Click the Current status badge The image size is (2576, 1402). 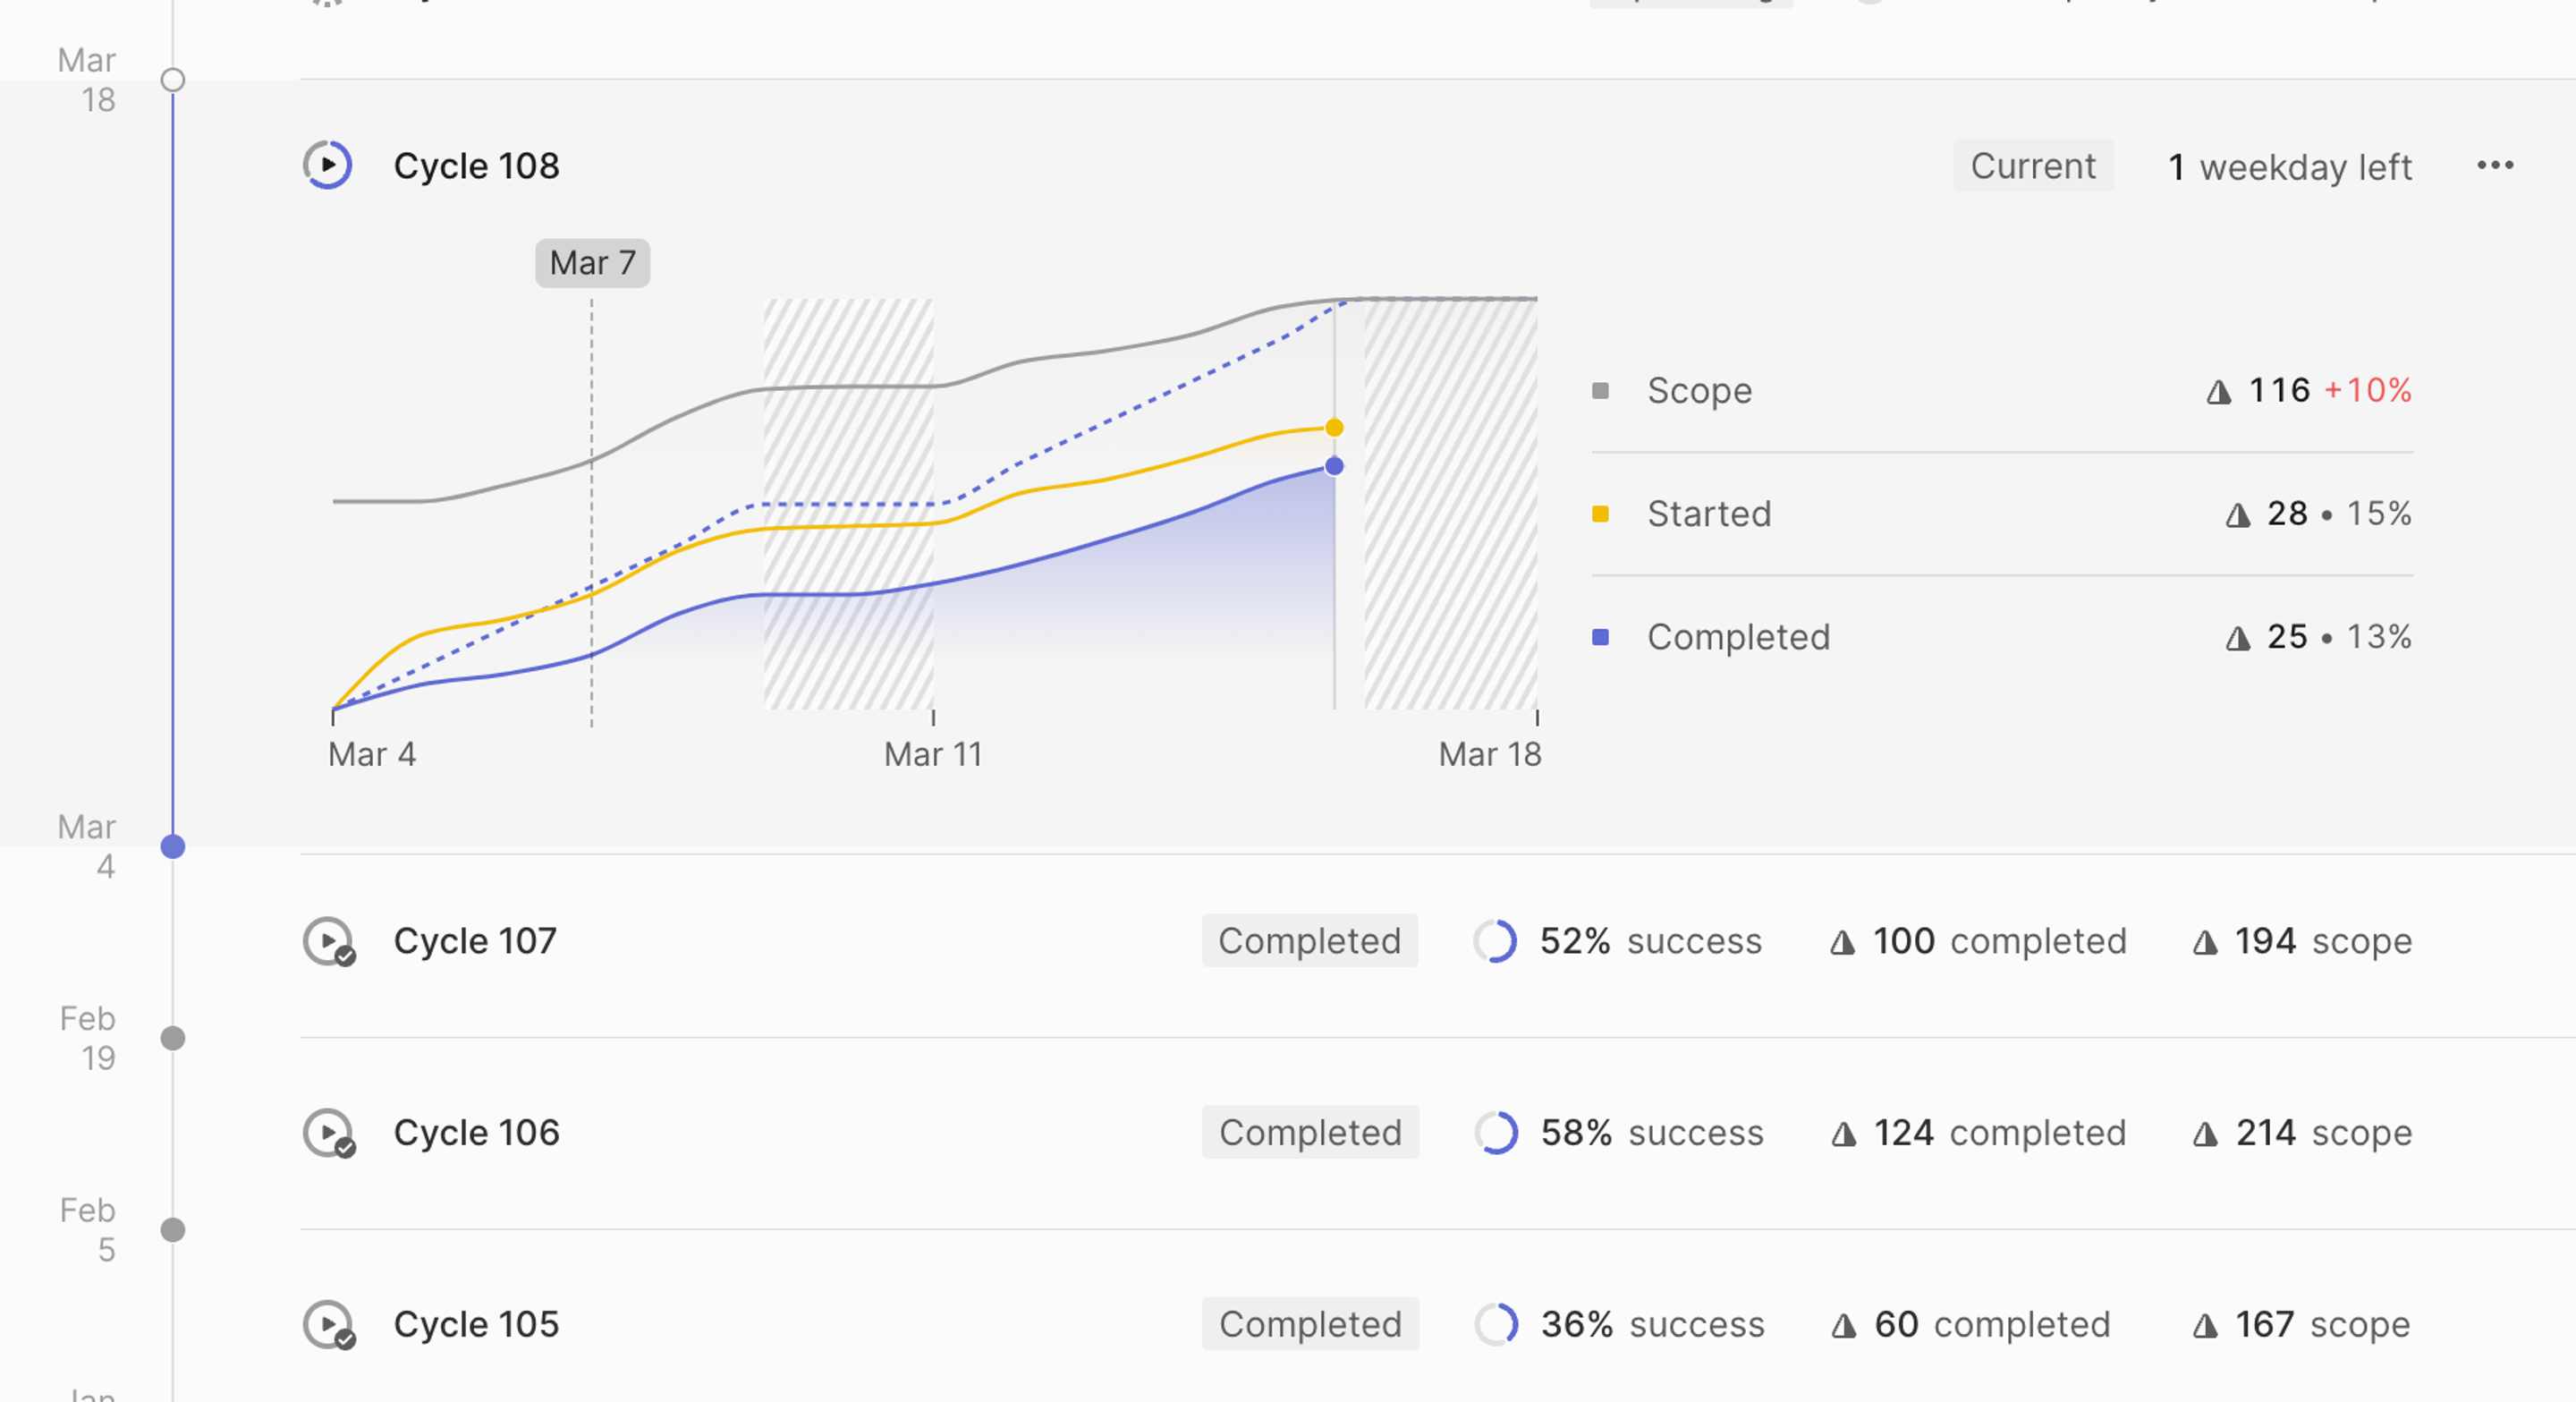(2032, 166)
